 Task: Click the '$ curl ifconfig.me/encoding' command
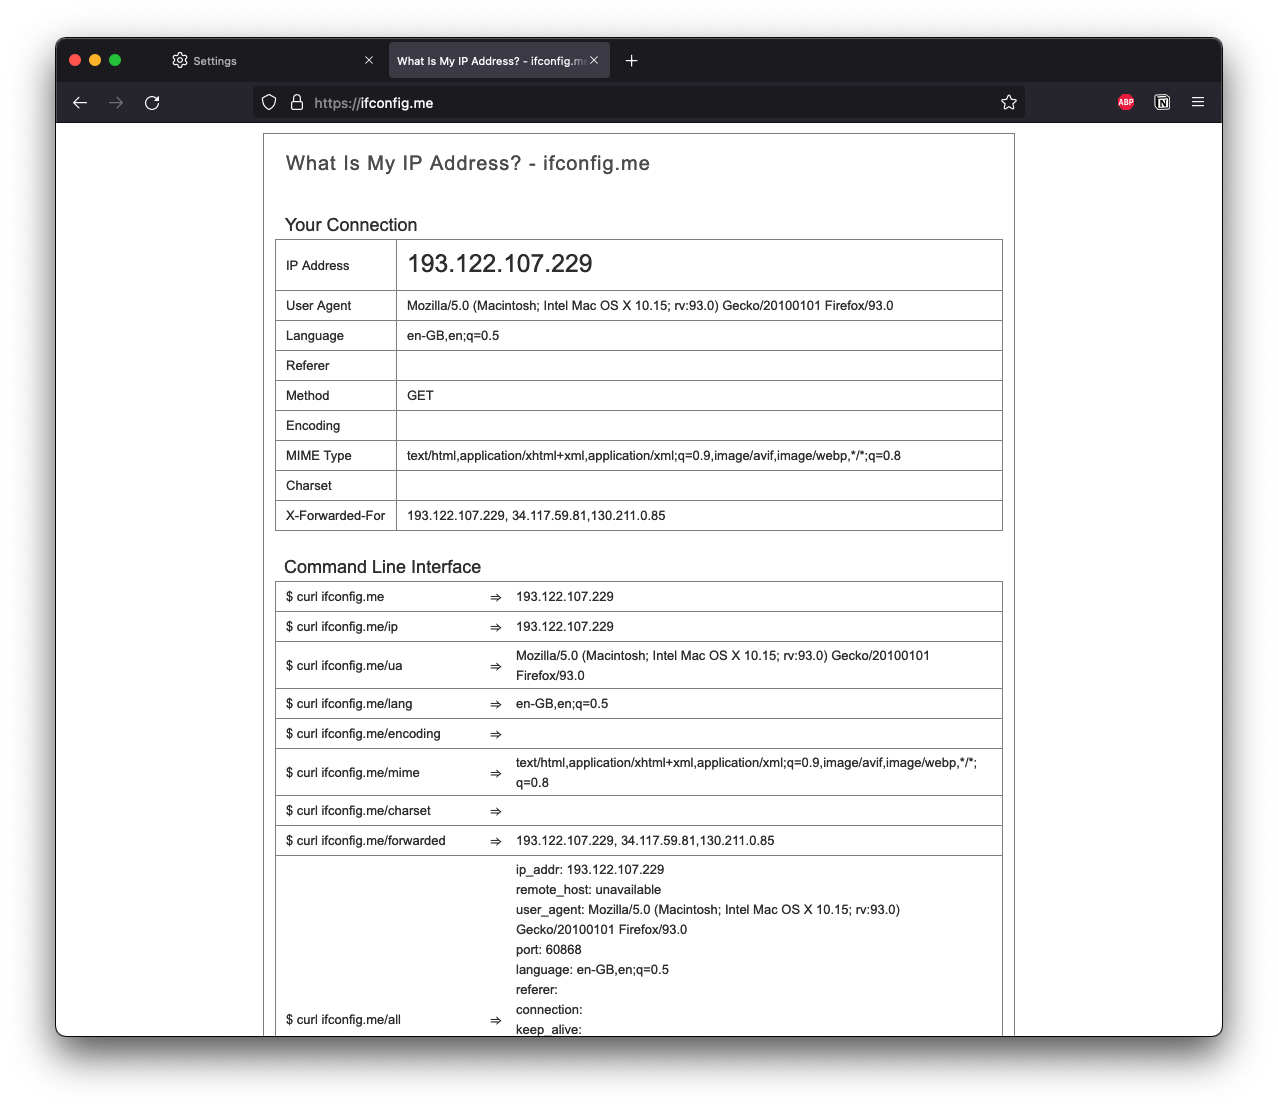[x=363, y=734]
